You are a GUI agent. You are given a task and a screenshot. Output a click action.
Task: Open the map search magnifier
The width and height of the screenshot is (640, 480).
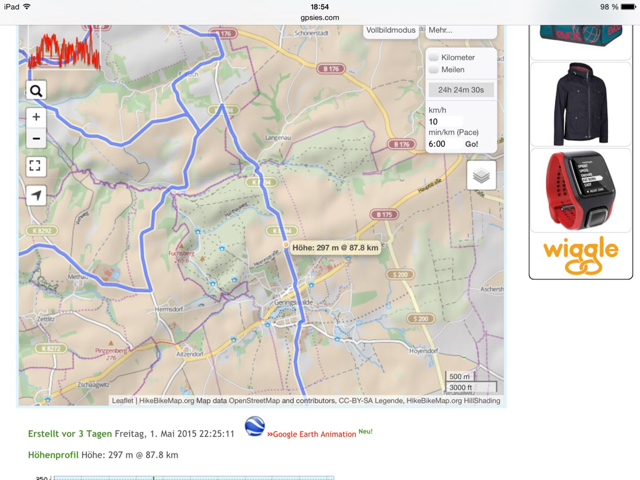point(36,91)
